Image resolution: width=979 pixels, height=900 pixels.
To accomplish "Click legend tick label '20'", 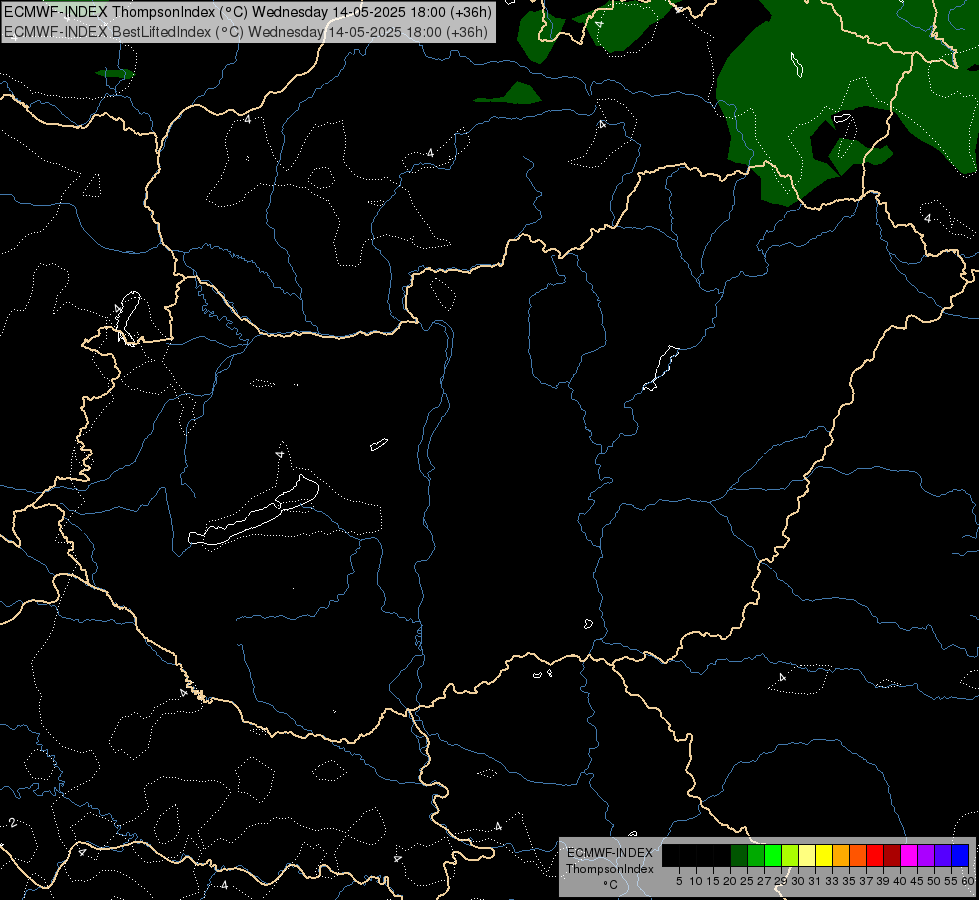I will [730, 881].
